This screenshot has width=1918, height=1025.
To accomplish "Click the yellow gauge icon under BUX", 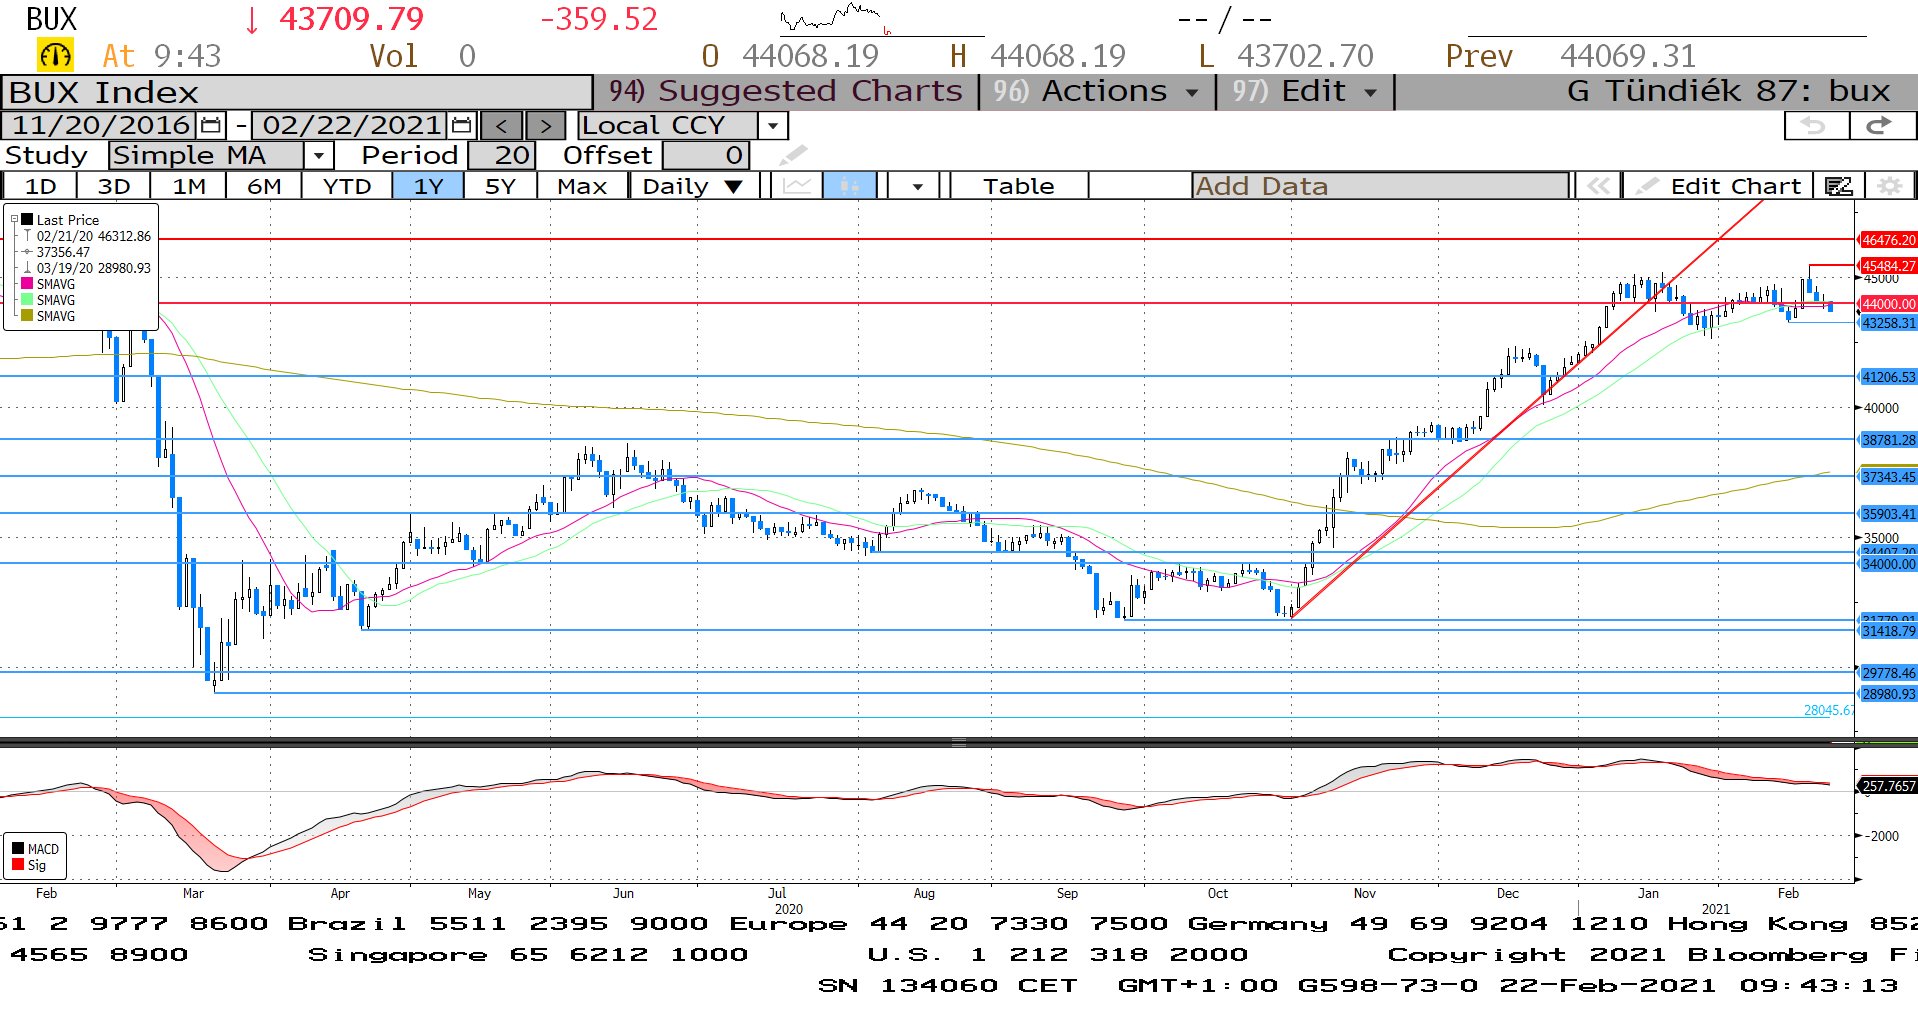I will [55, 55].
